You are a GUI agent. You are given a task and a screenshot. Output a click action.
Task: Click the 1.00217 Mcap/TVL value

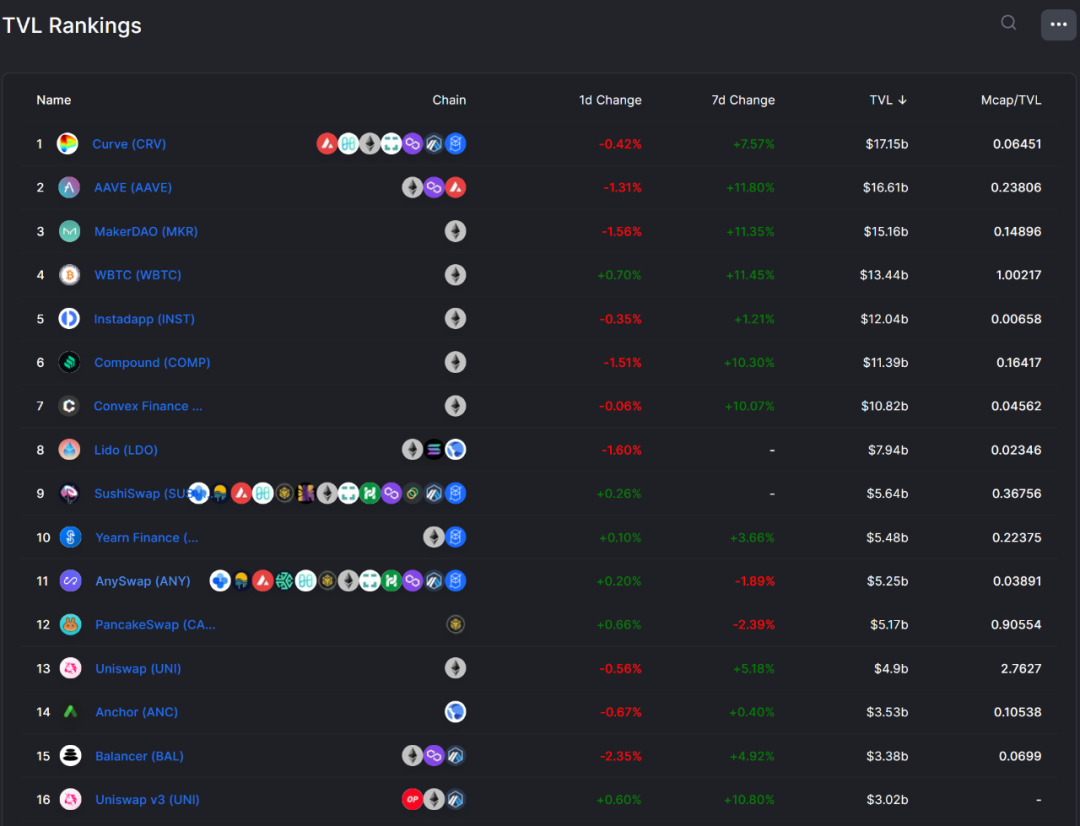1018,275
